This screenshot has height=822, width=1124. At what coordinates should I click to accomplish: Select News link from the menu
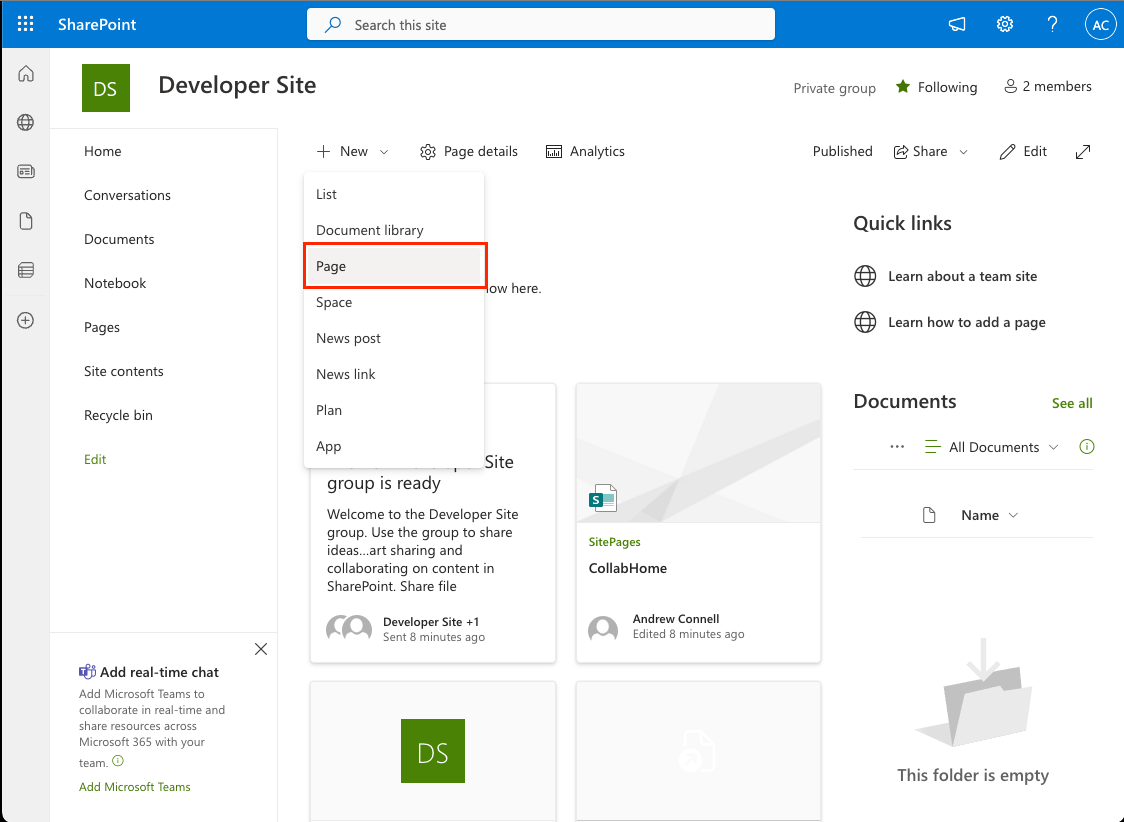[x=394, y=374]
